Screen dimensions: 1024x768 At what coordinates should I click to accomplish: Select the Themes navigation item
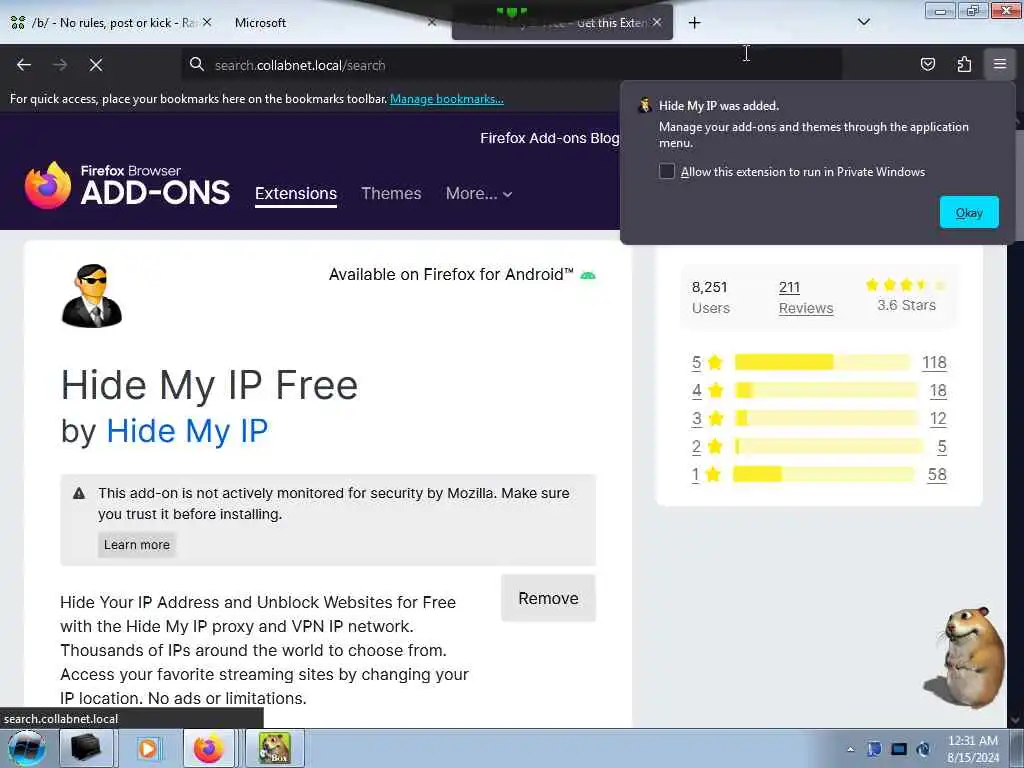point(391,193)
